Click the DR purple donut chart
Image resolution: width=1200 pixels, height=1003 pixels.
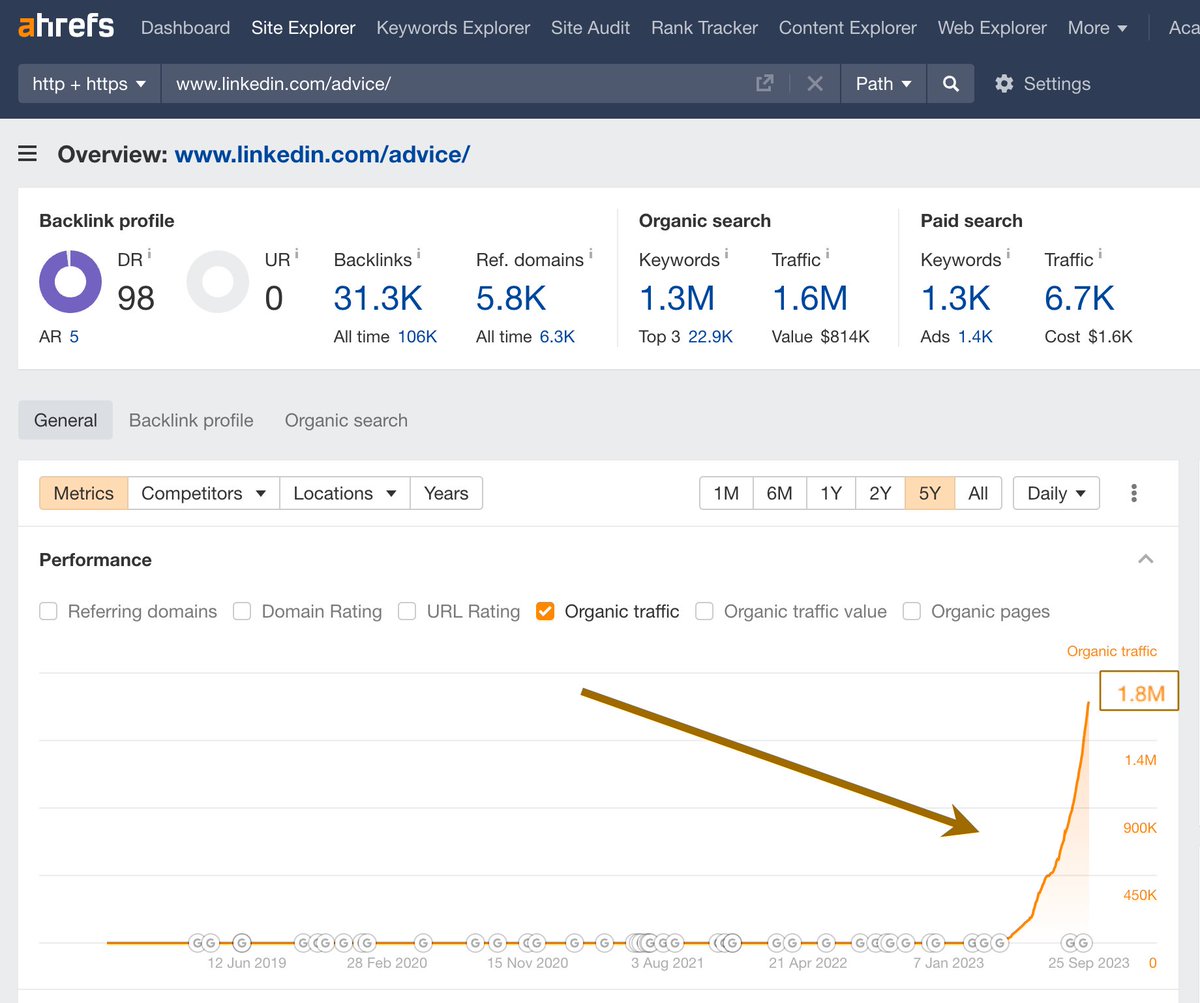click(70, 281)
